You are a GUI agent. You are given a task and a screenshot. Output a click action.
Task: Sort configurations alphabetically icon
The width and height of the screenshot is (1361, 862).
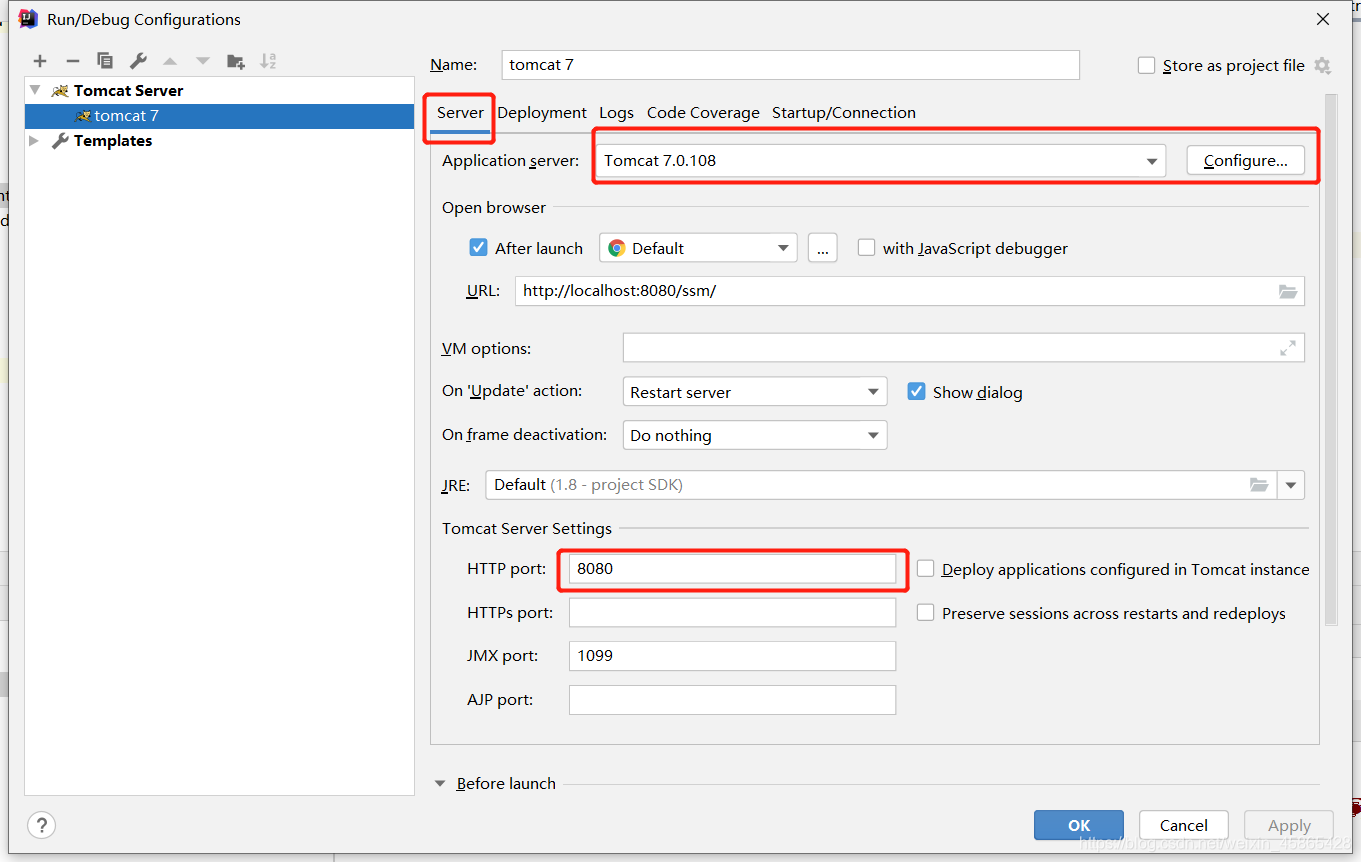268,61
